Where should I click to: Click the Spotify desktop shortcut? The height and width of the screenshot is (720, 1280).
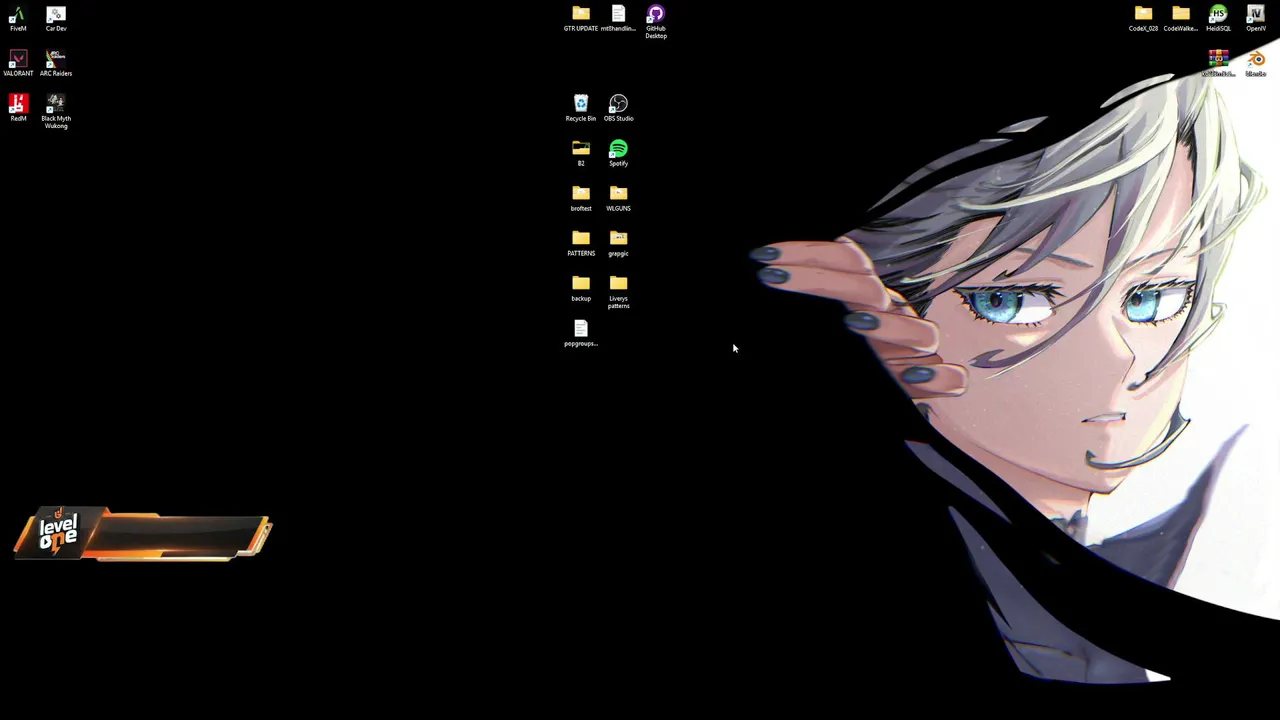(618, 154)
